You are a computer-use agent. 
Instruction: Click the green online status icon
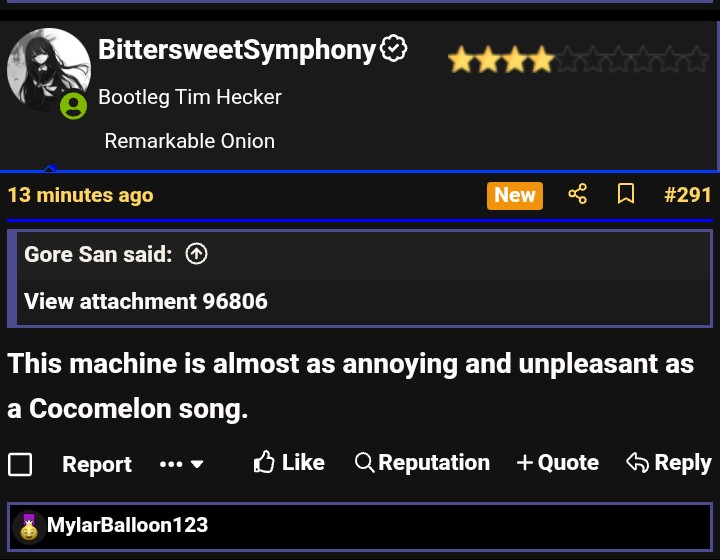(x=73, y=105)
